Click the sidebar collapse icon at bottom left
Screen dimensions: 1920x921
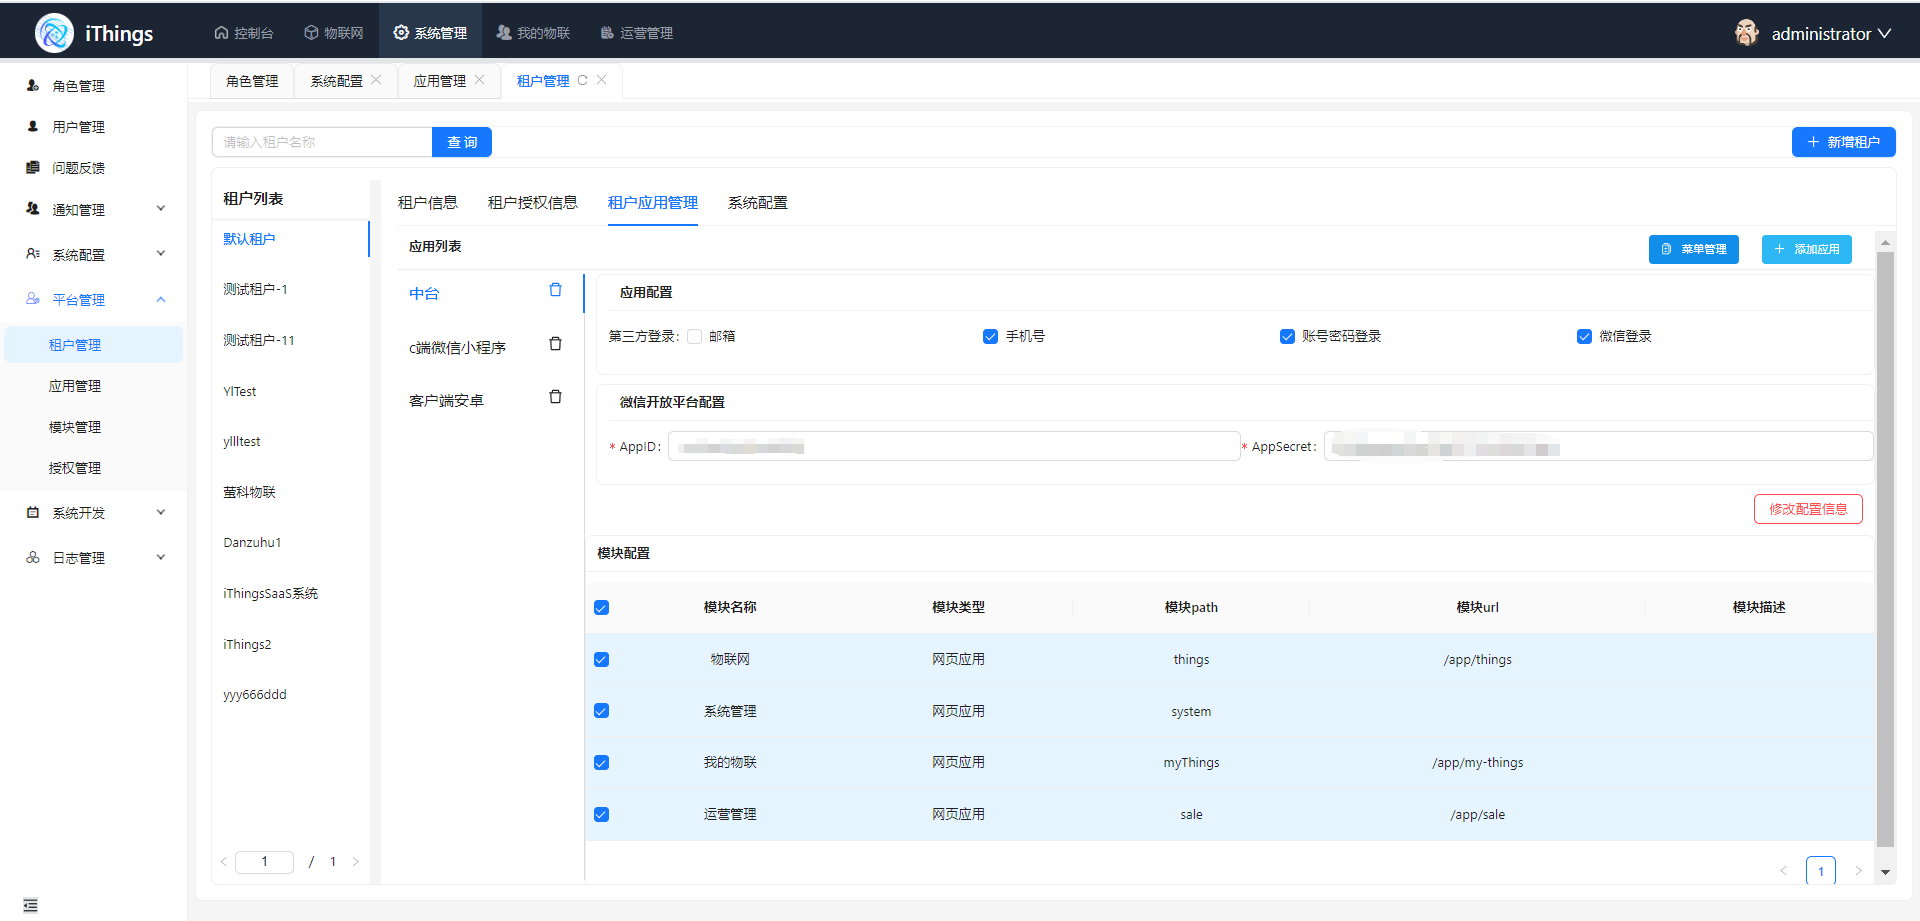point(30,905)
